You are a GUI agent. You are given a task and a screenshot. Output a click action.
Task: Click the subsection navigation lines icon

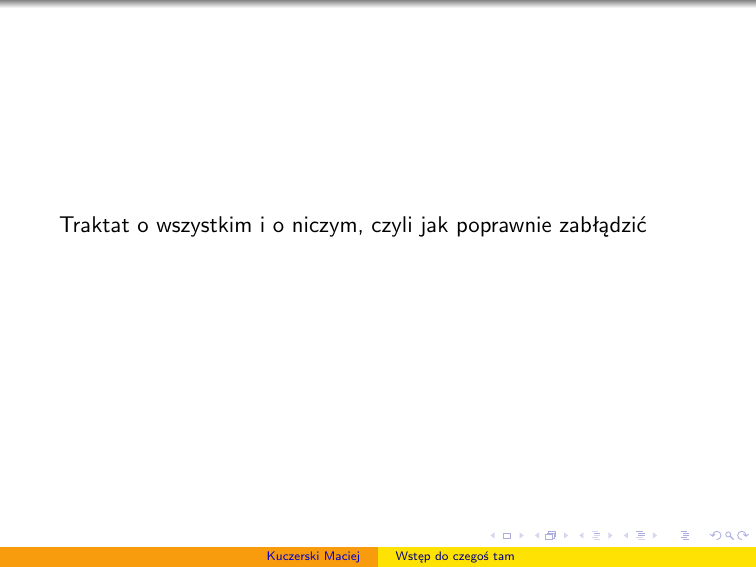(595, 537)
